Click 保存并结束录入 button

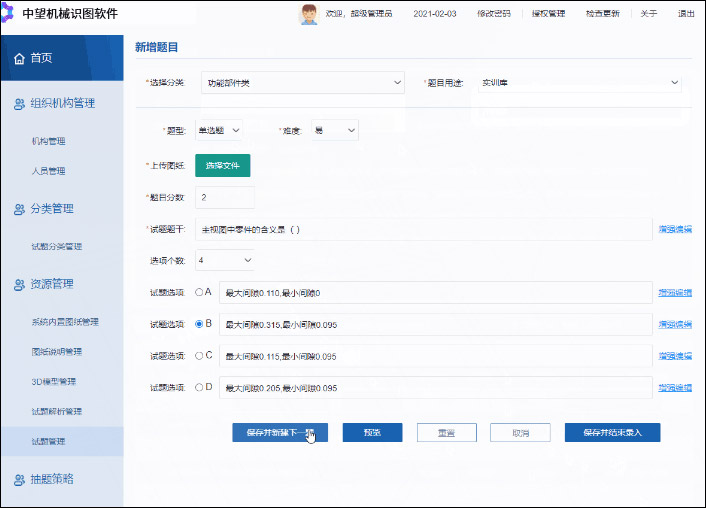(612, 433)
